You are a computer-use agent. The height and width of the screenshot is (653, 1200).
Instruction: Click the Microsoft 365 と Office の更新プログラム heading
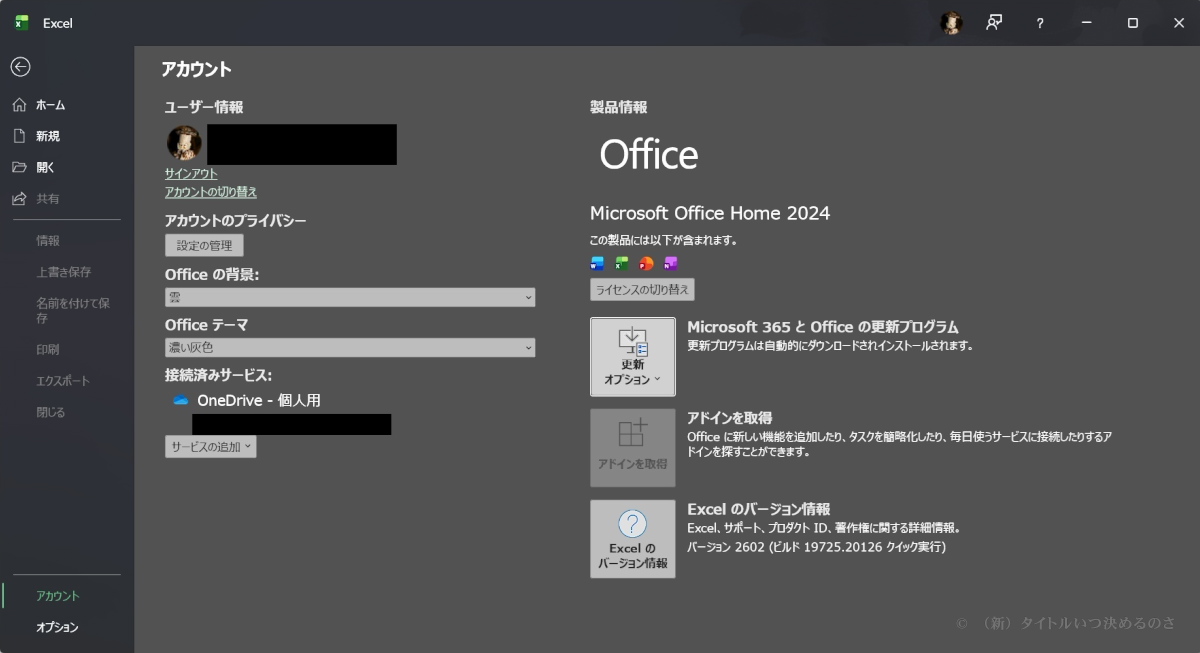823,327
